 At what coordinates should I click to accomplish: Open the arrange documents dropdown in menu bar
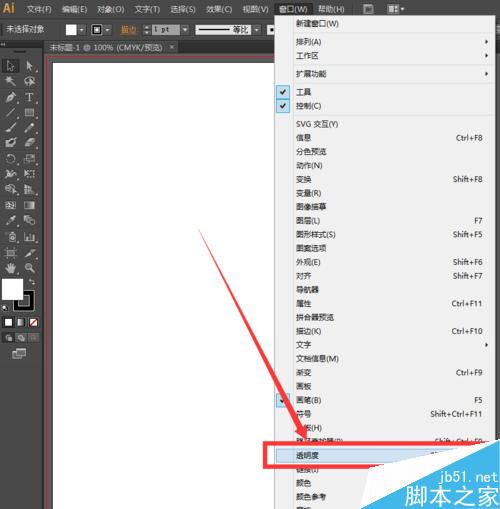click(x=395, y=9)
